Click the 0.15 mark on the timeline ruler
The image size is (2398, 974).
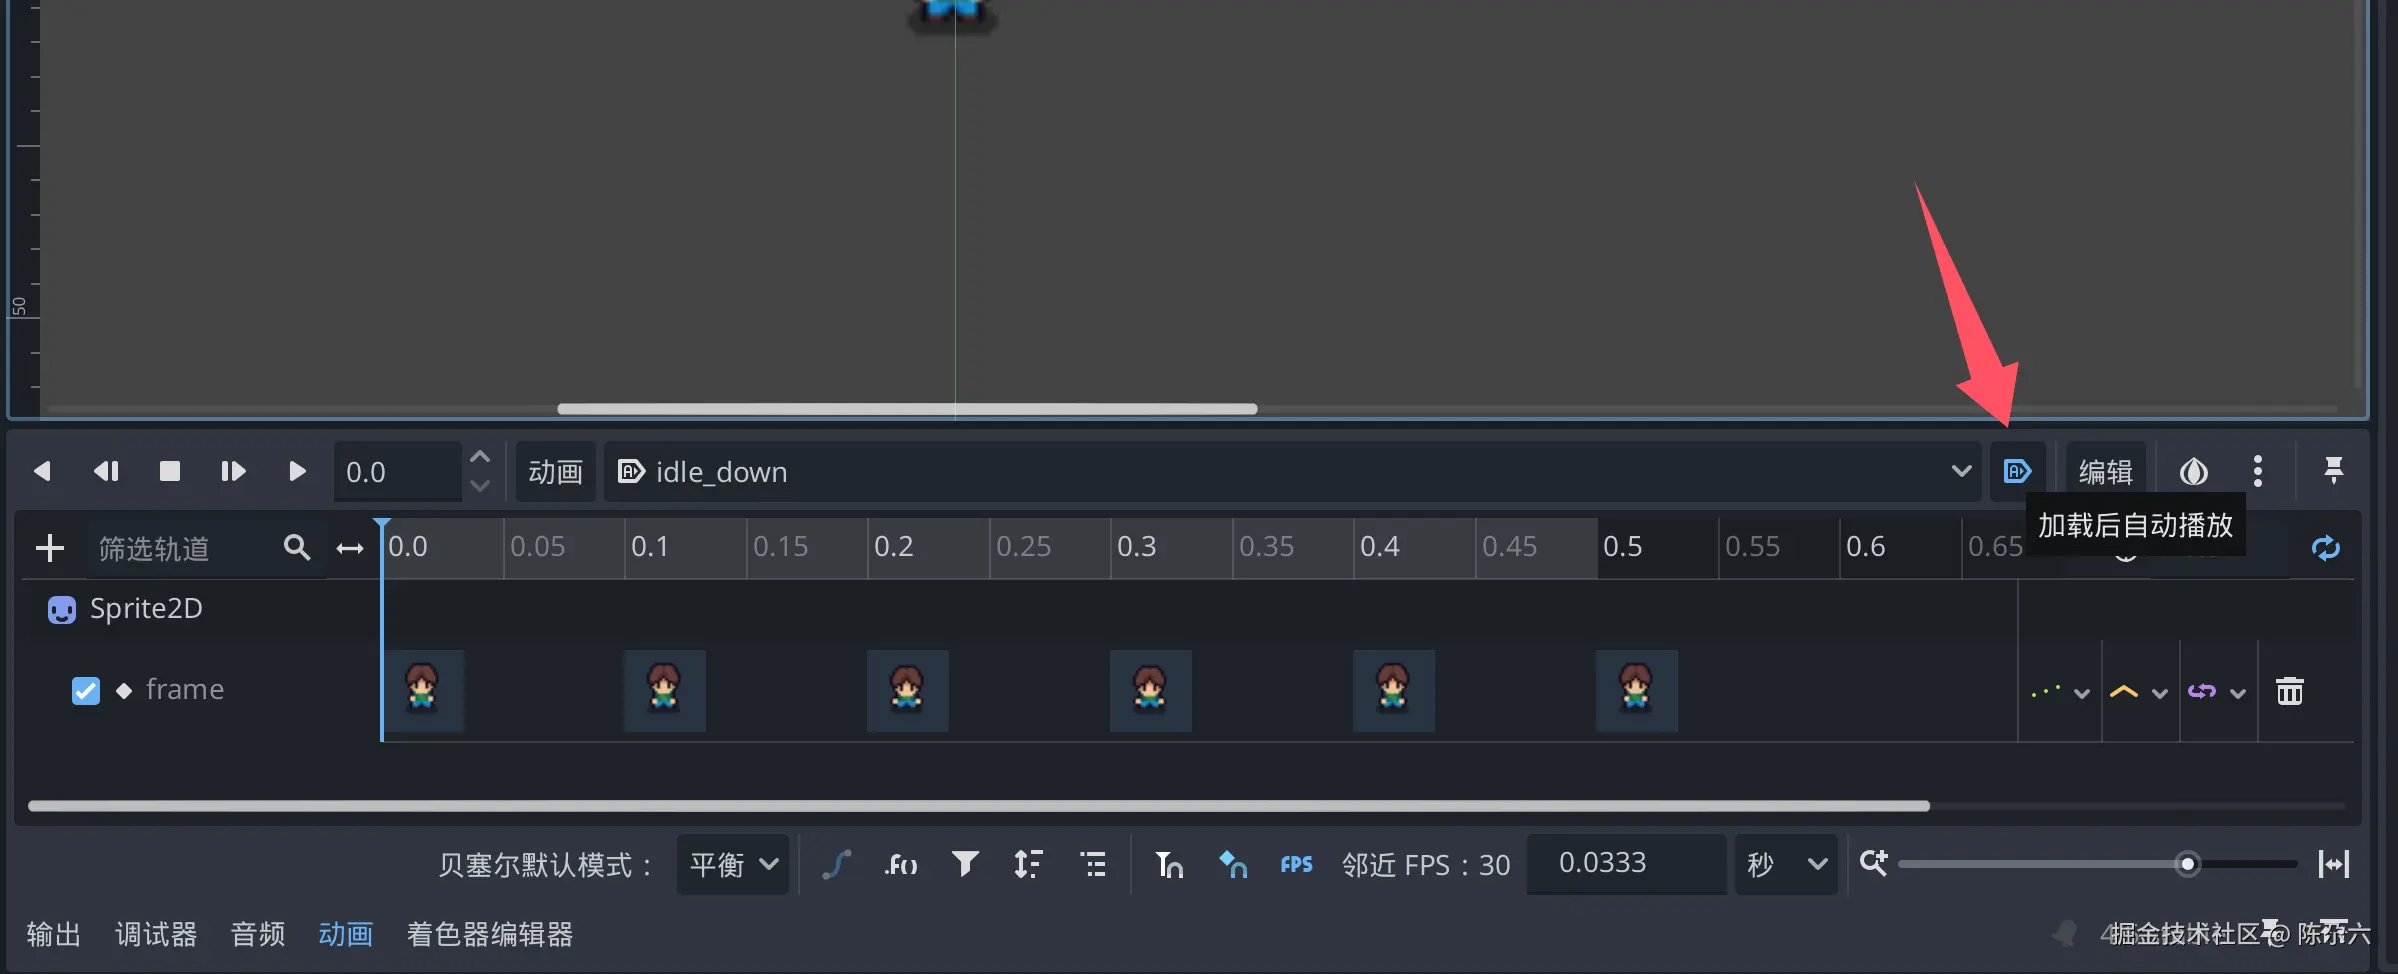click(x=780, y=547)
